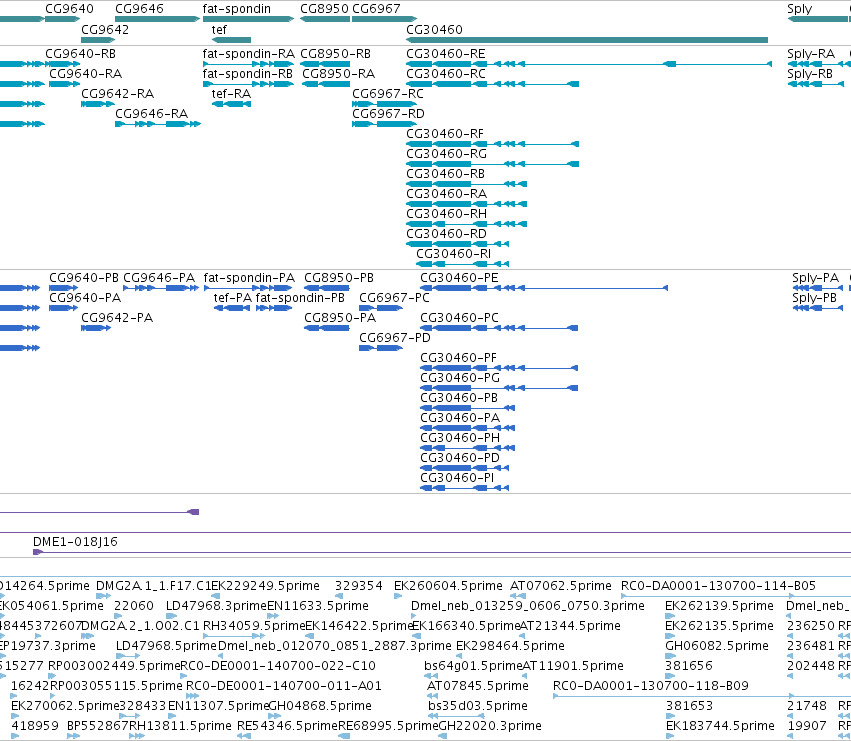Click EST label GH04868.5prime

click(x=320, y=706)
